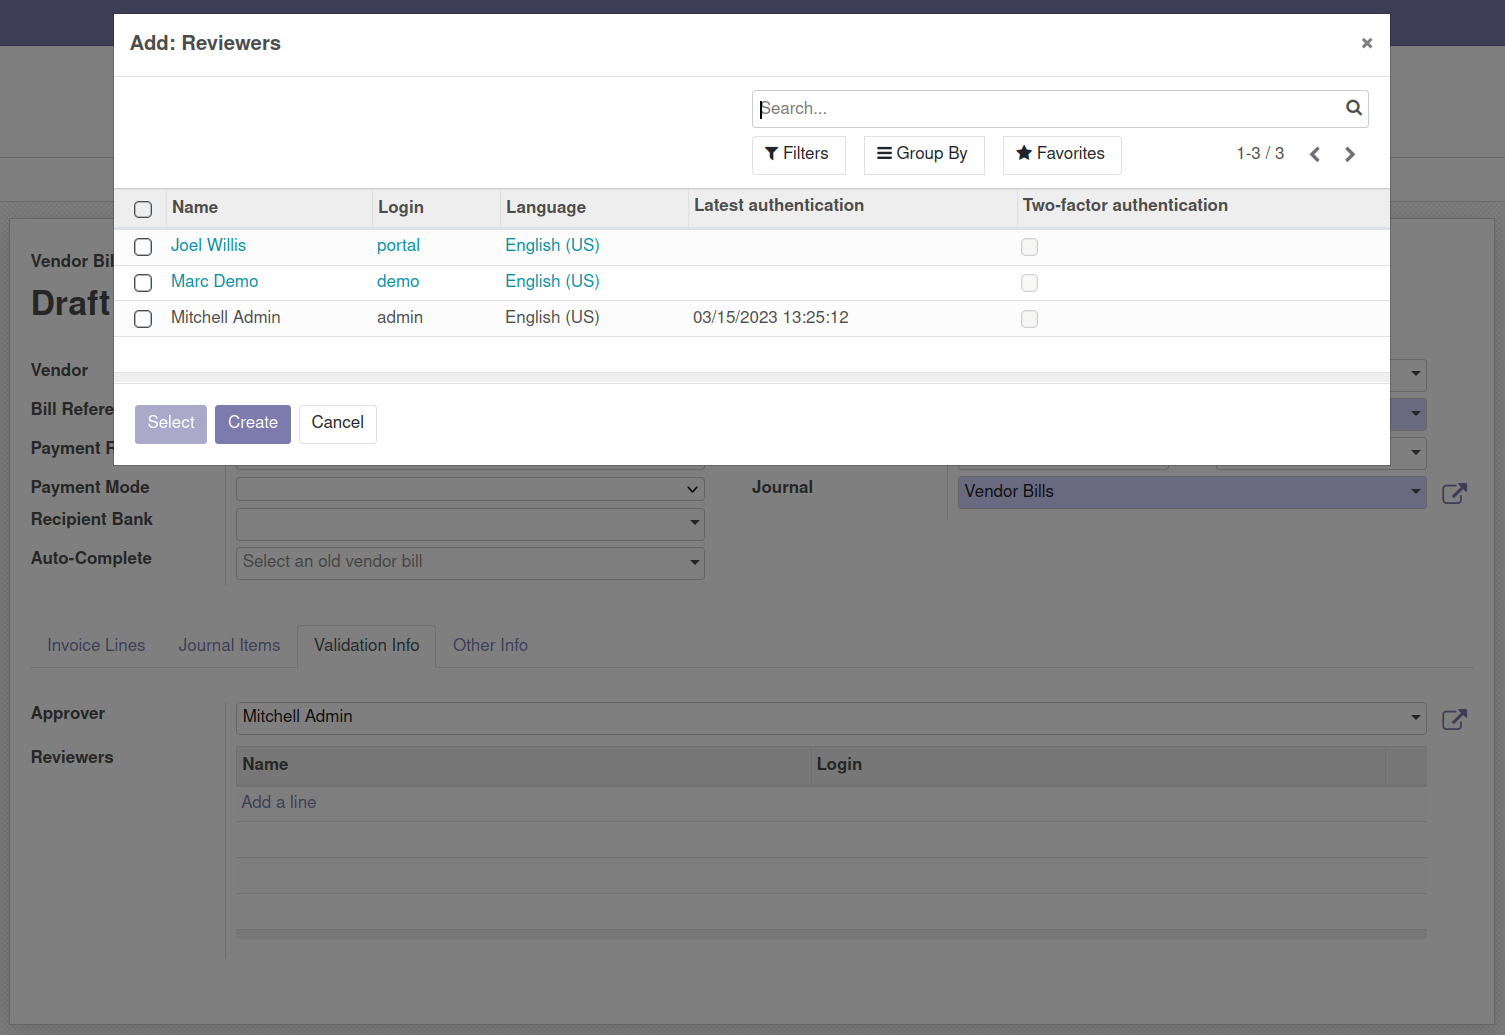Viewport: 1505px width, 1035px height.
Task: Click the 'portal' login cell
Action: [x=398, y=245]
